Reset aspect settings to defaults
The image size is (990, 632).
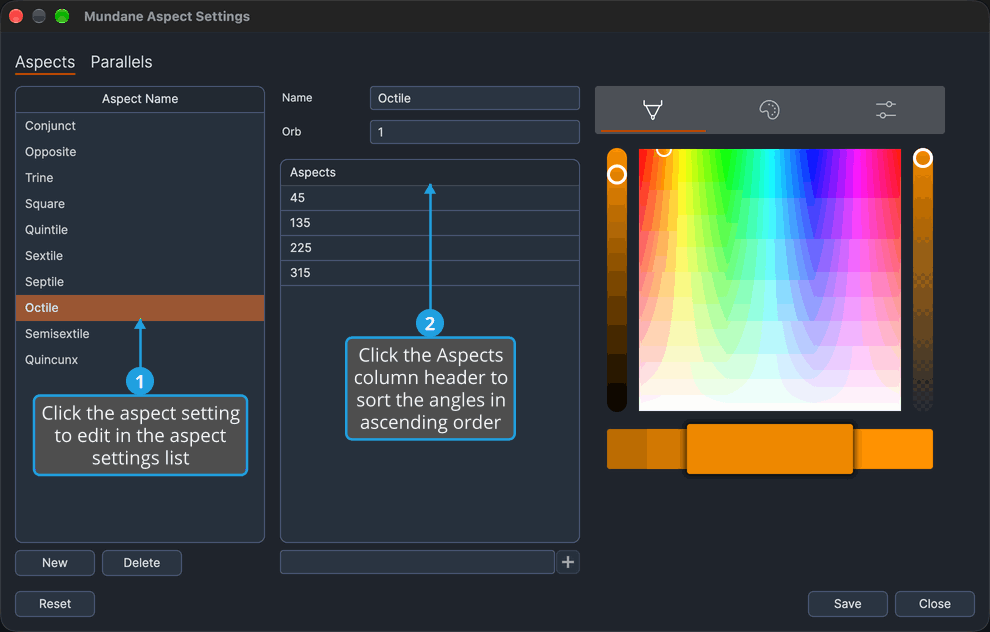[x=55, y=604]
